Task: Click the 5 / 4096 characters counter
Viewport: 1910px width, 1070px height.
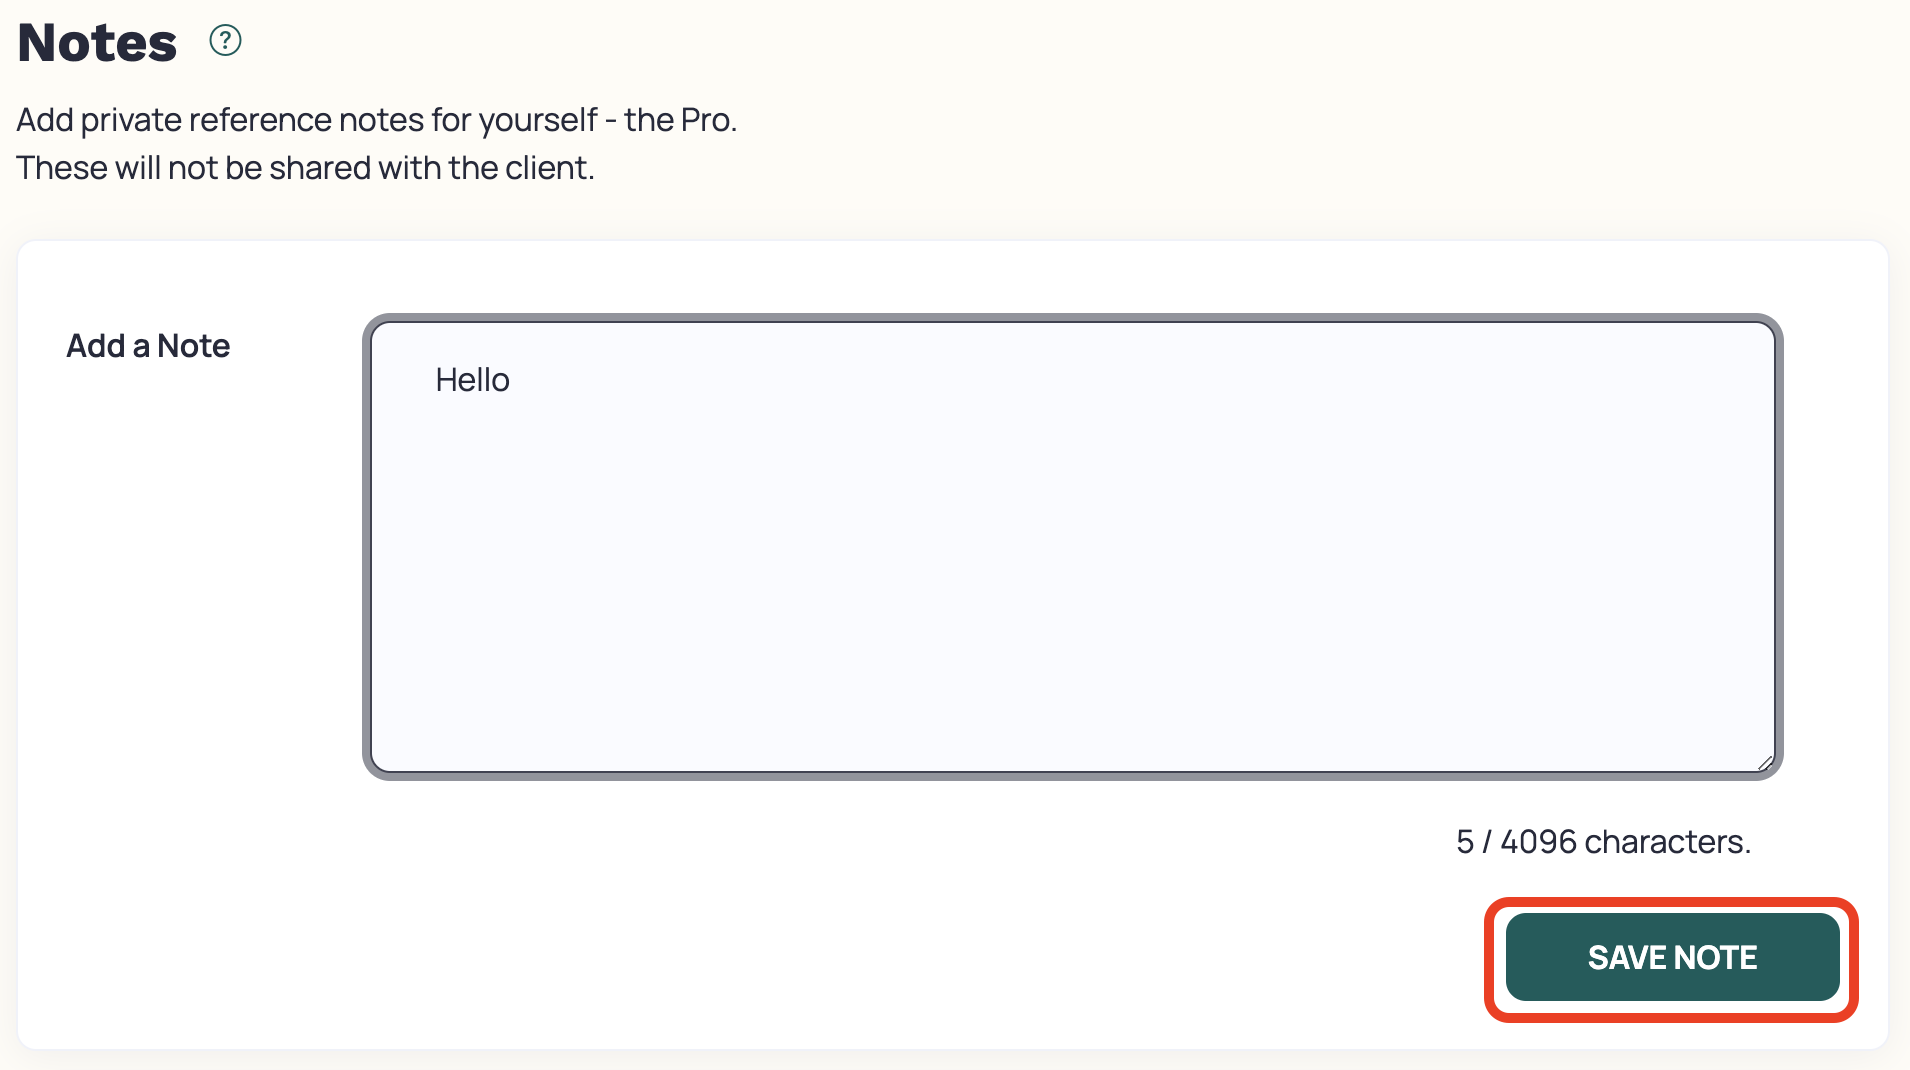Action: (x=1601, y=841)
